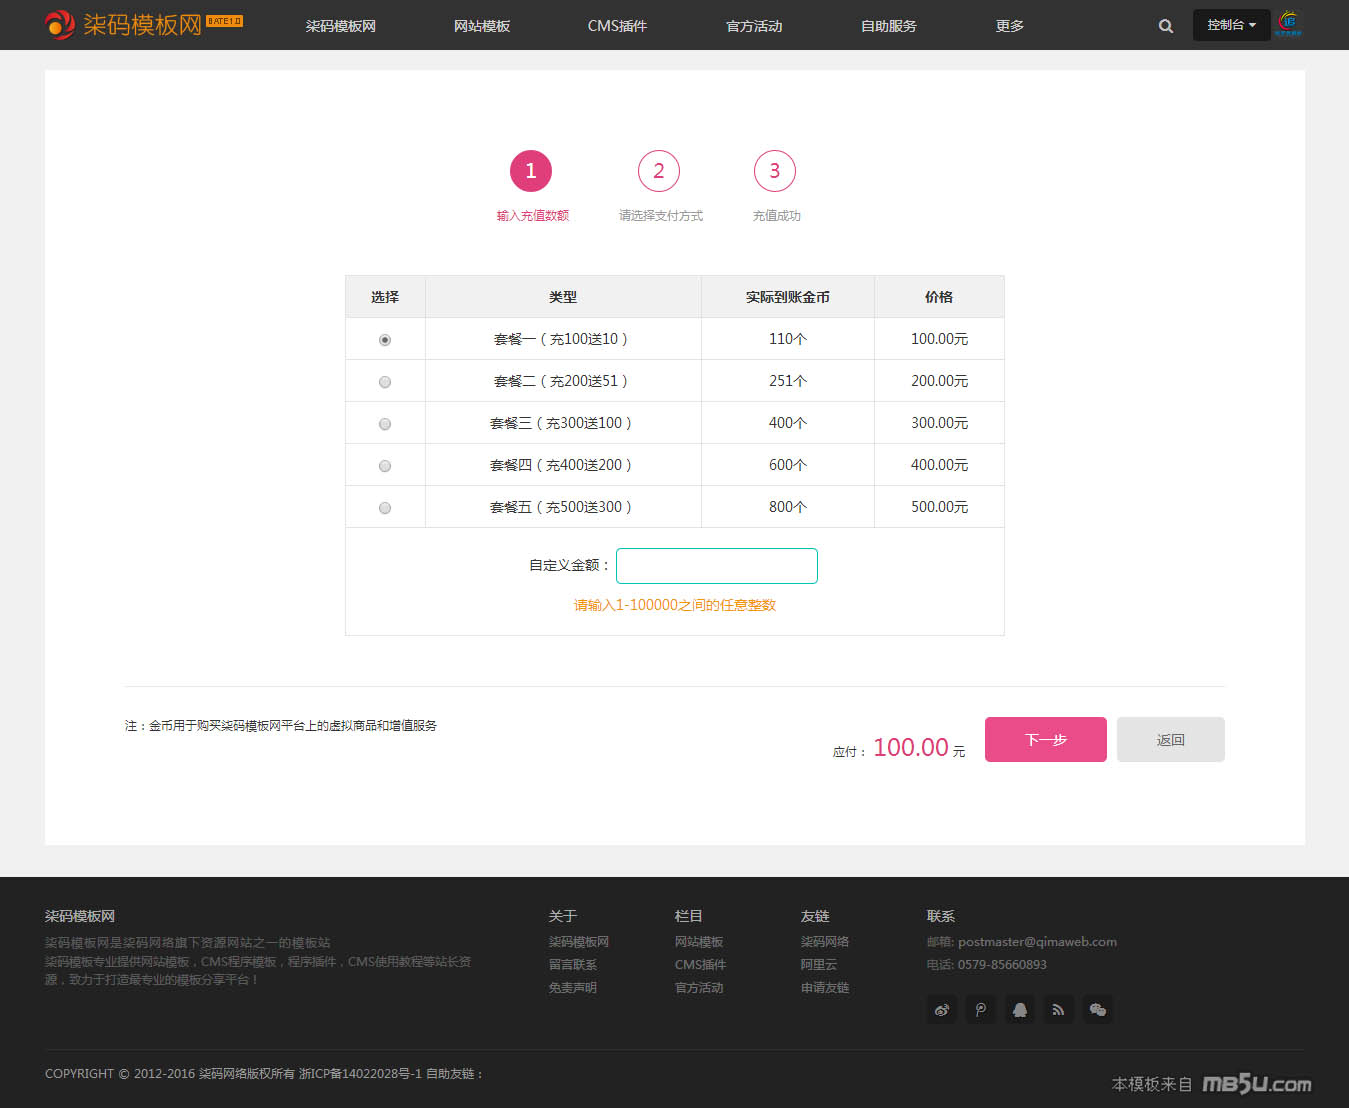
Task: Select 套餐二 (充200送51) radio button
Action: (385, 382)
